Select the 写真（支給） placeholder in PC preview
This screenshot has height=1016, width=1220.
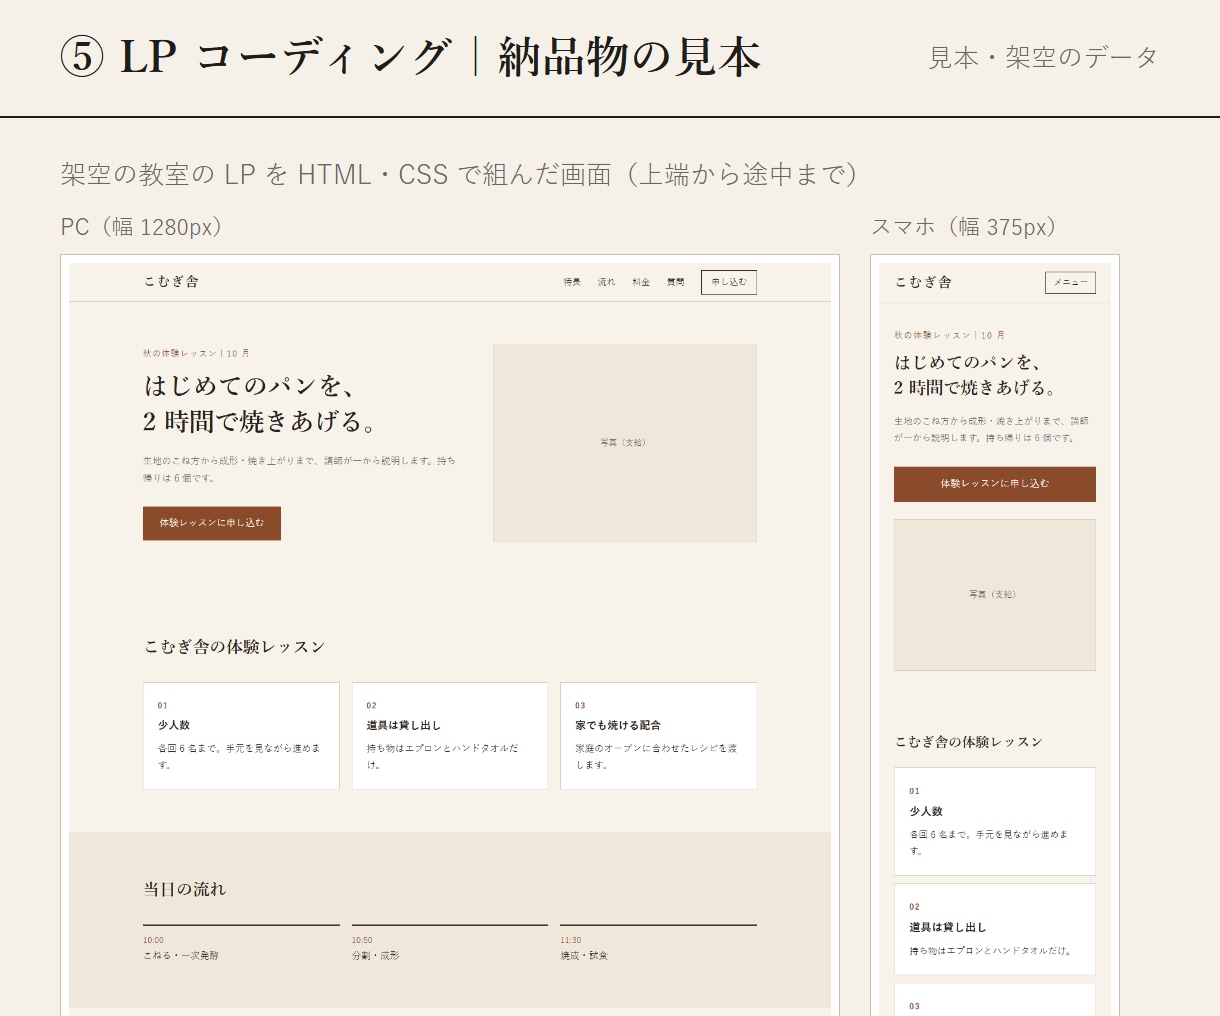coord(625,443)
